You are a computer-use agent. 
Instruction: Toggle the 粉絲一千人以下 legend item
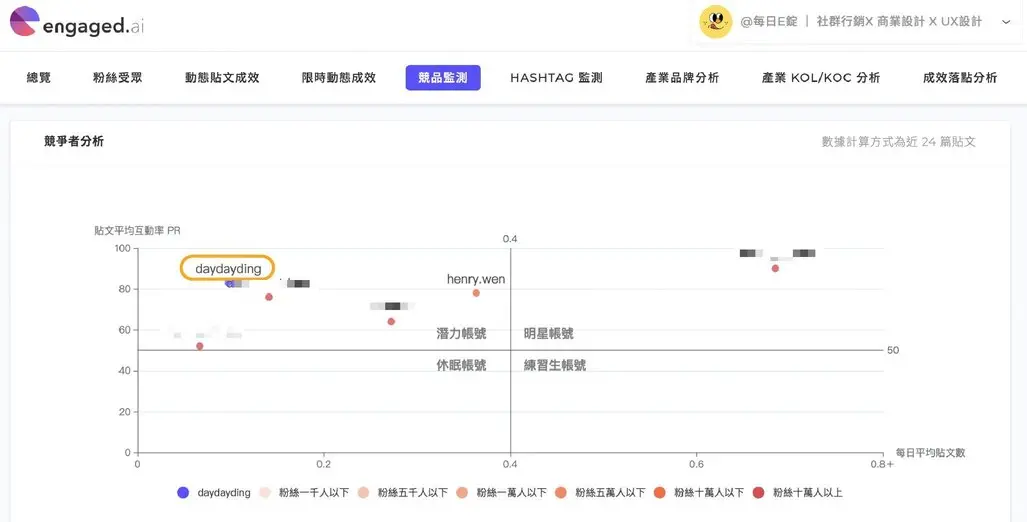pyautogui.click(x=305, y=493)
